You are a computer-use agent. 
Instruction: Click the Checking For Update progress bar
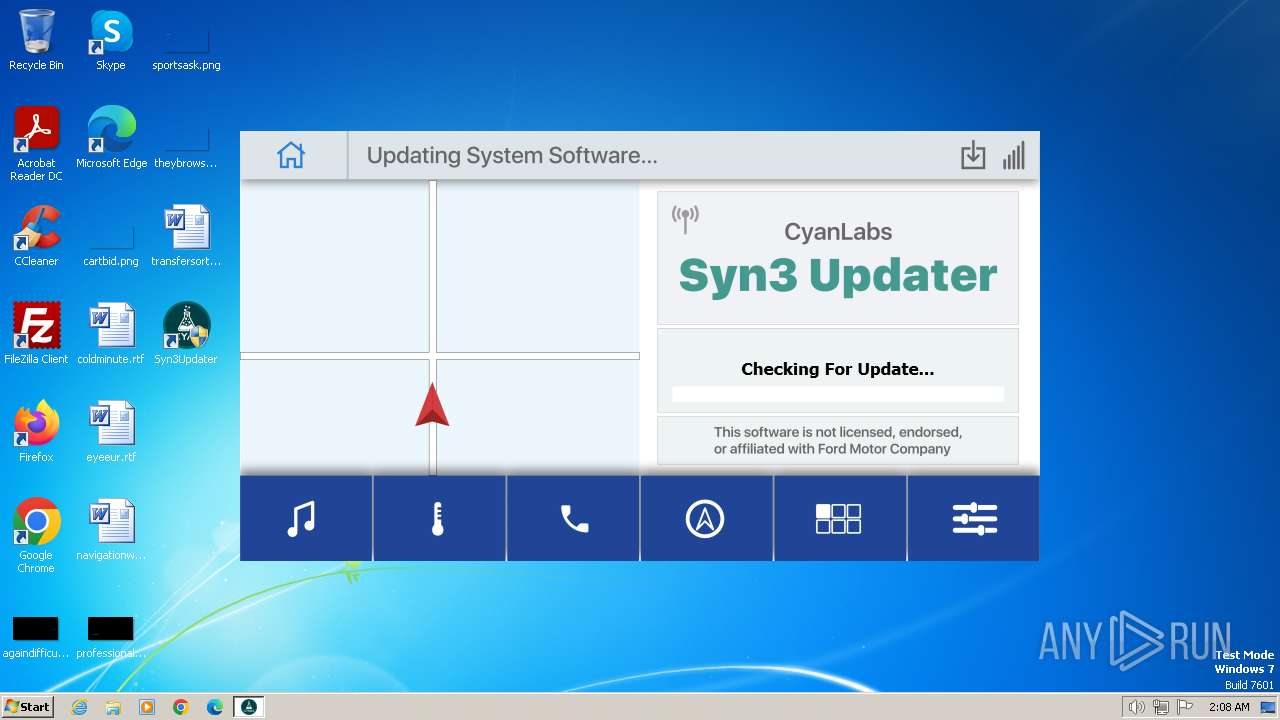point(838,394)
